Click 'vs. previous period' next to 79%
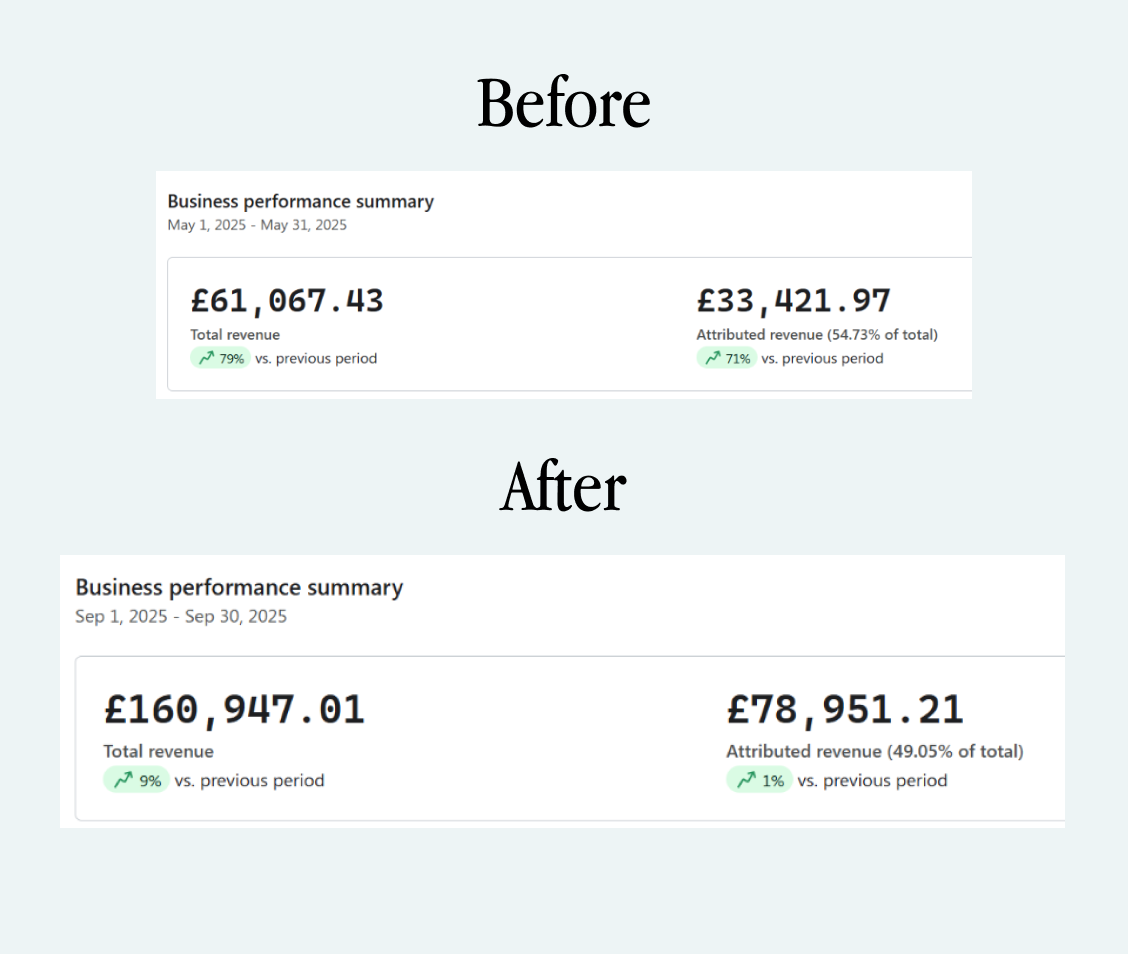This screenshot has height=954, width=1128. [316, 358]
